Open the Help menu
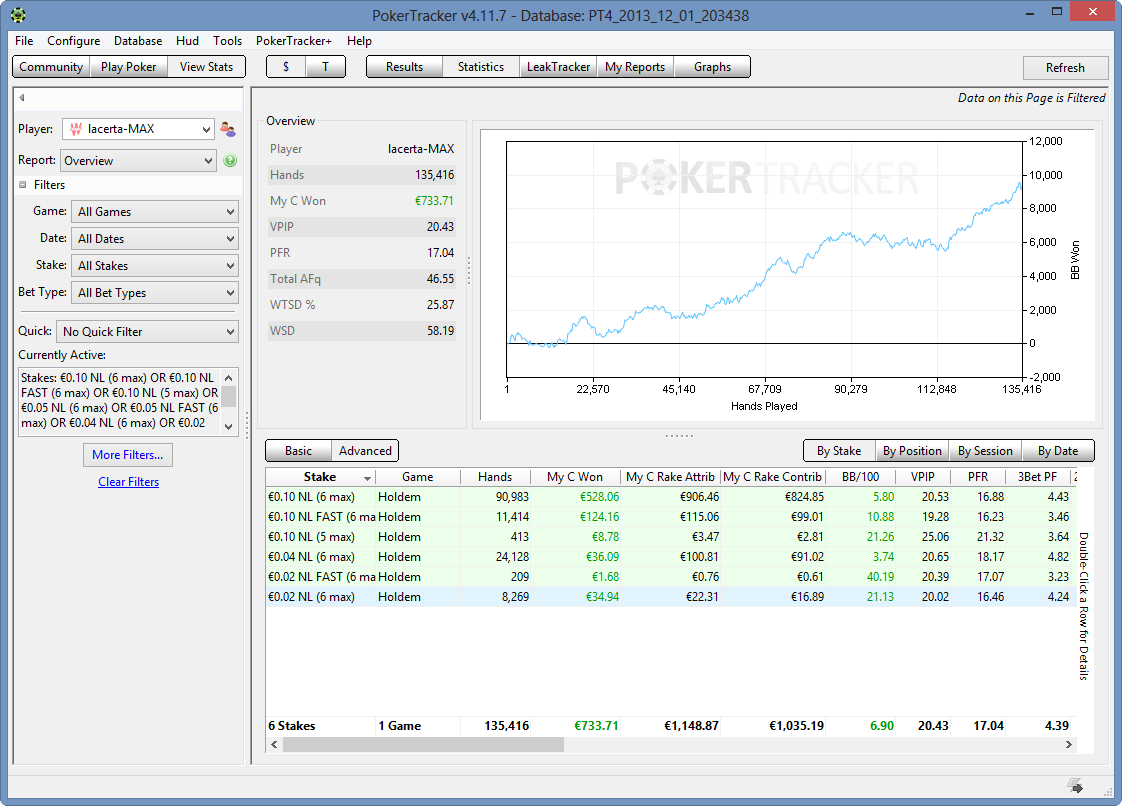Screen dimensions: 1122x806 point(359,41)
